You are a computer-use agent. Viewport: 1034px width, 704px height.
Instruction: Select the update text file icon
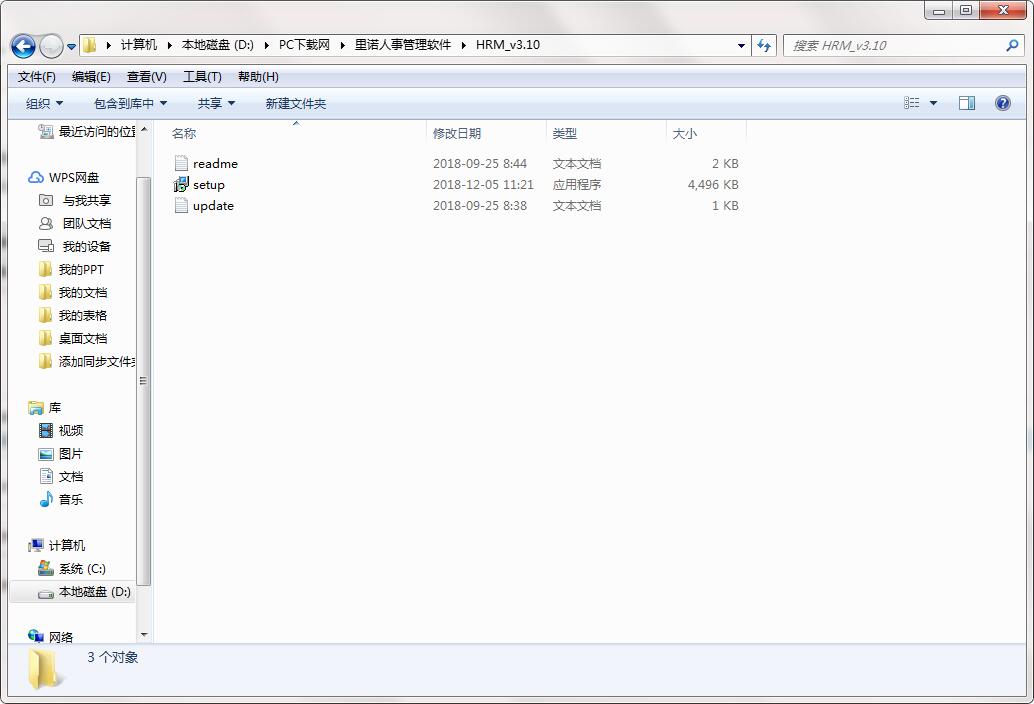pyautogui.click(x=181, y=206)
